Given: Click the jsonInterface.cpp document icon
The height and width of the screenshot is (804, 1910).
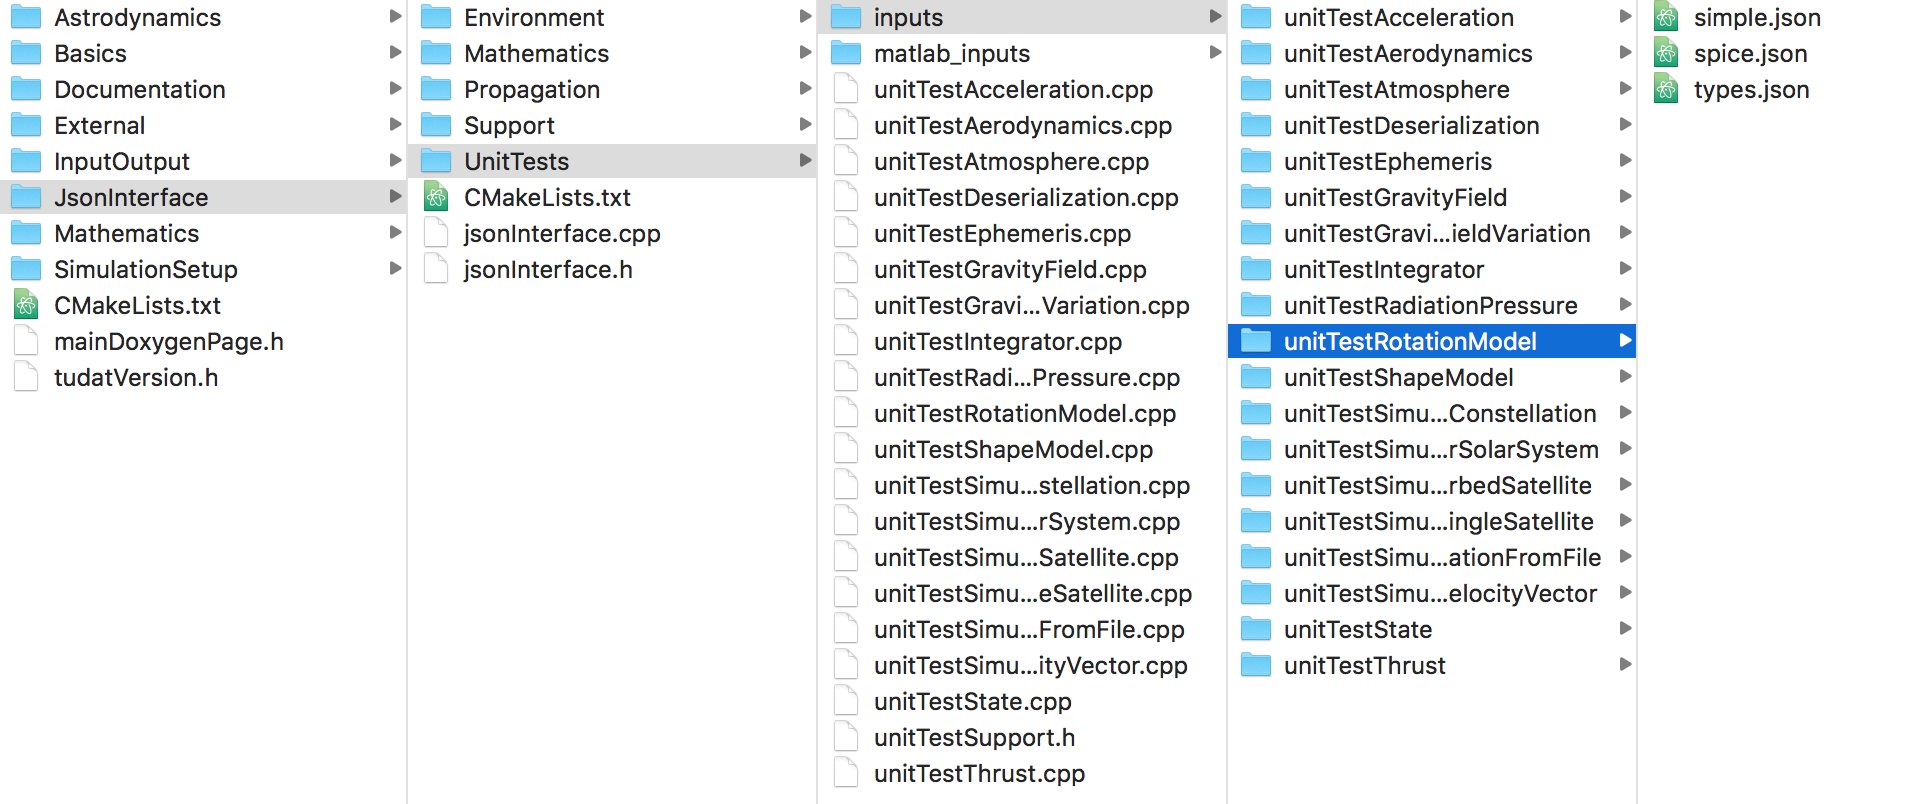Looking at the screenshot, I should coord(436,234).
